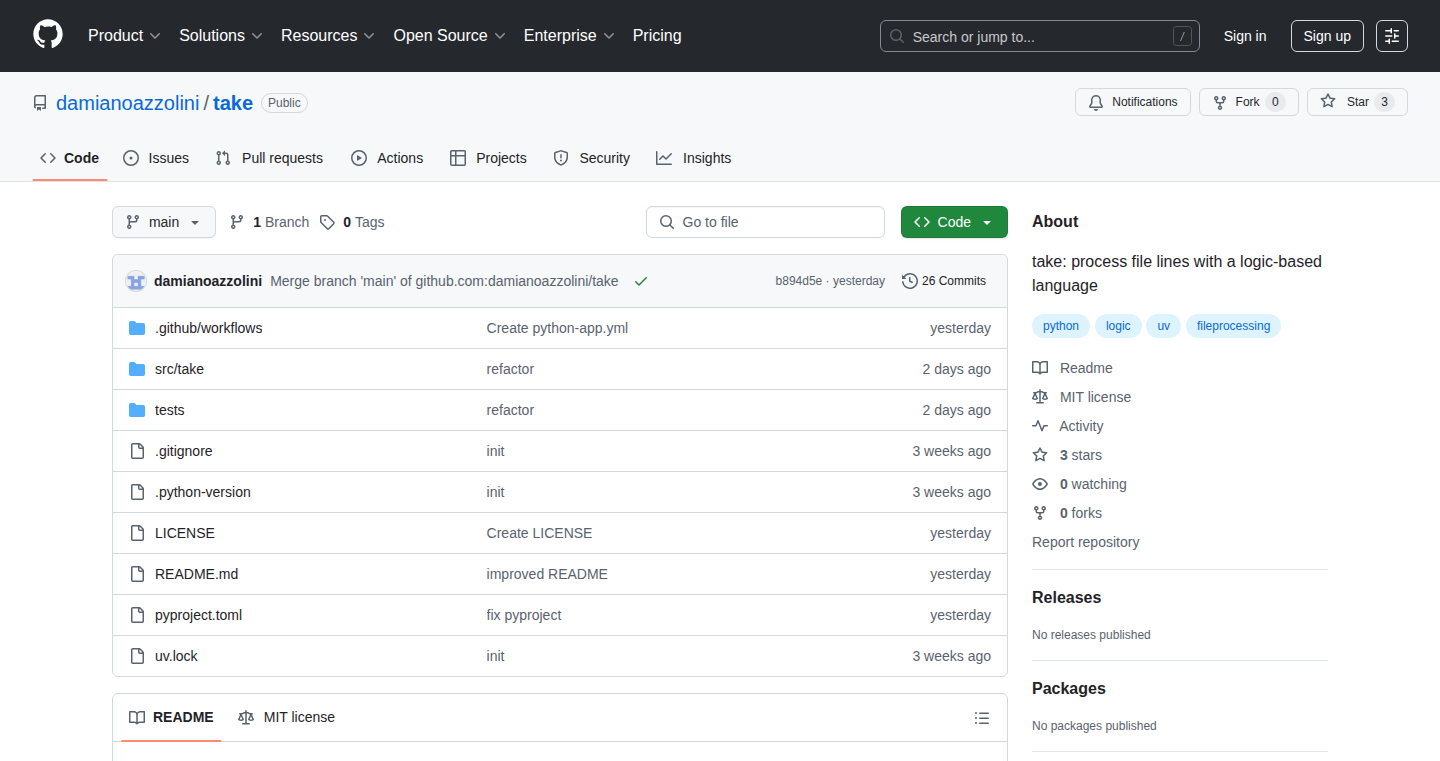Expand the Product menu

[x=124, y=35]
